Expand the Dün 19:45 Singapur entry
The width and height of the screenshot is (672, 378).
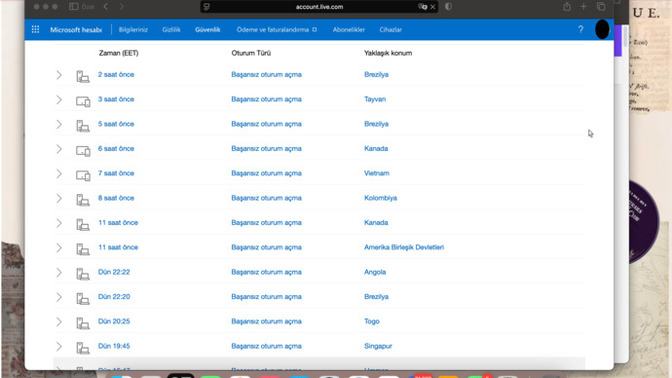(x=59, y=347)
